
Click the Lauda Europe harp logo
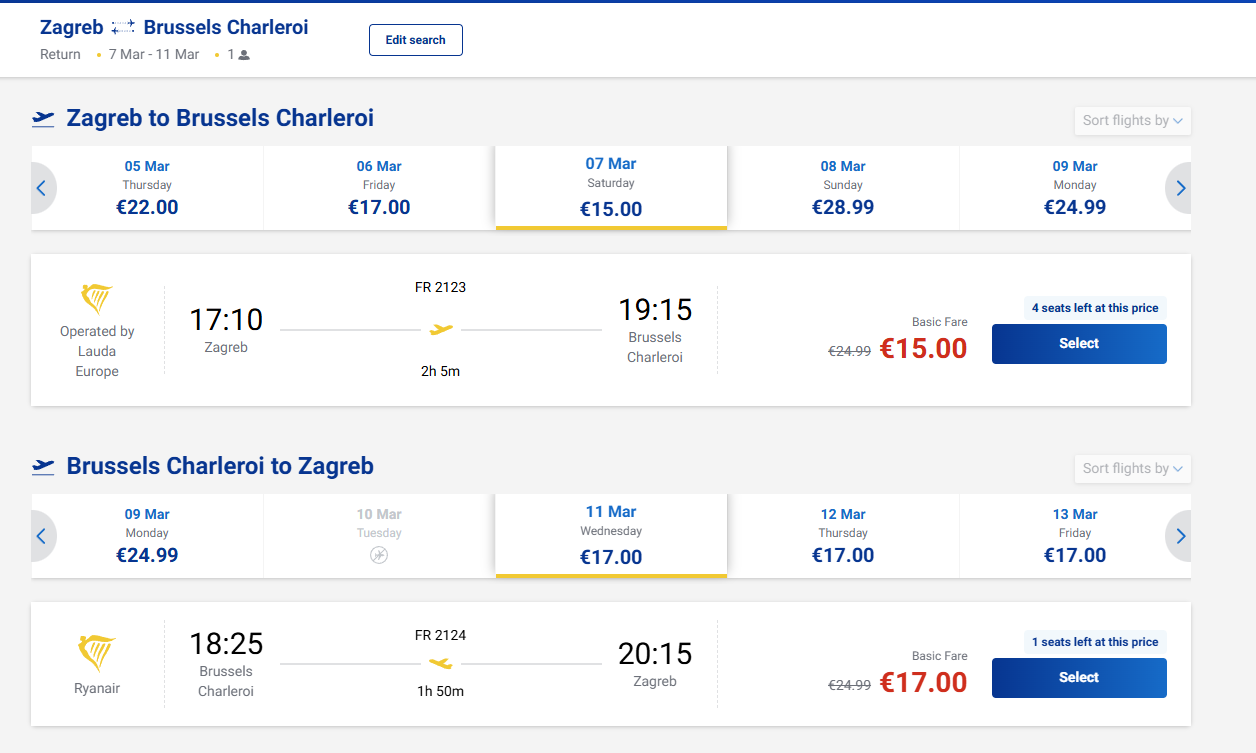(x=97, y=299)
